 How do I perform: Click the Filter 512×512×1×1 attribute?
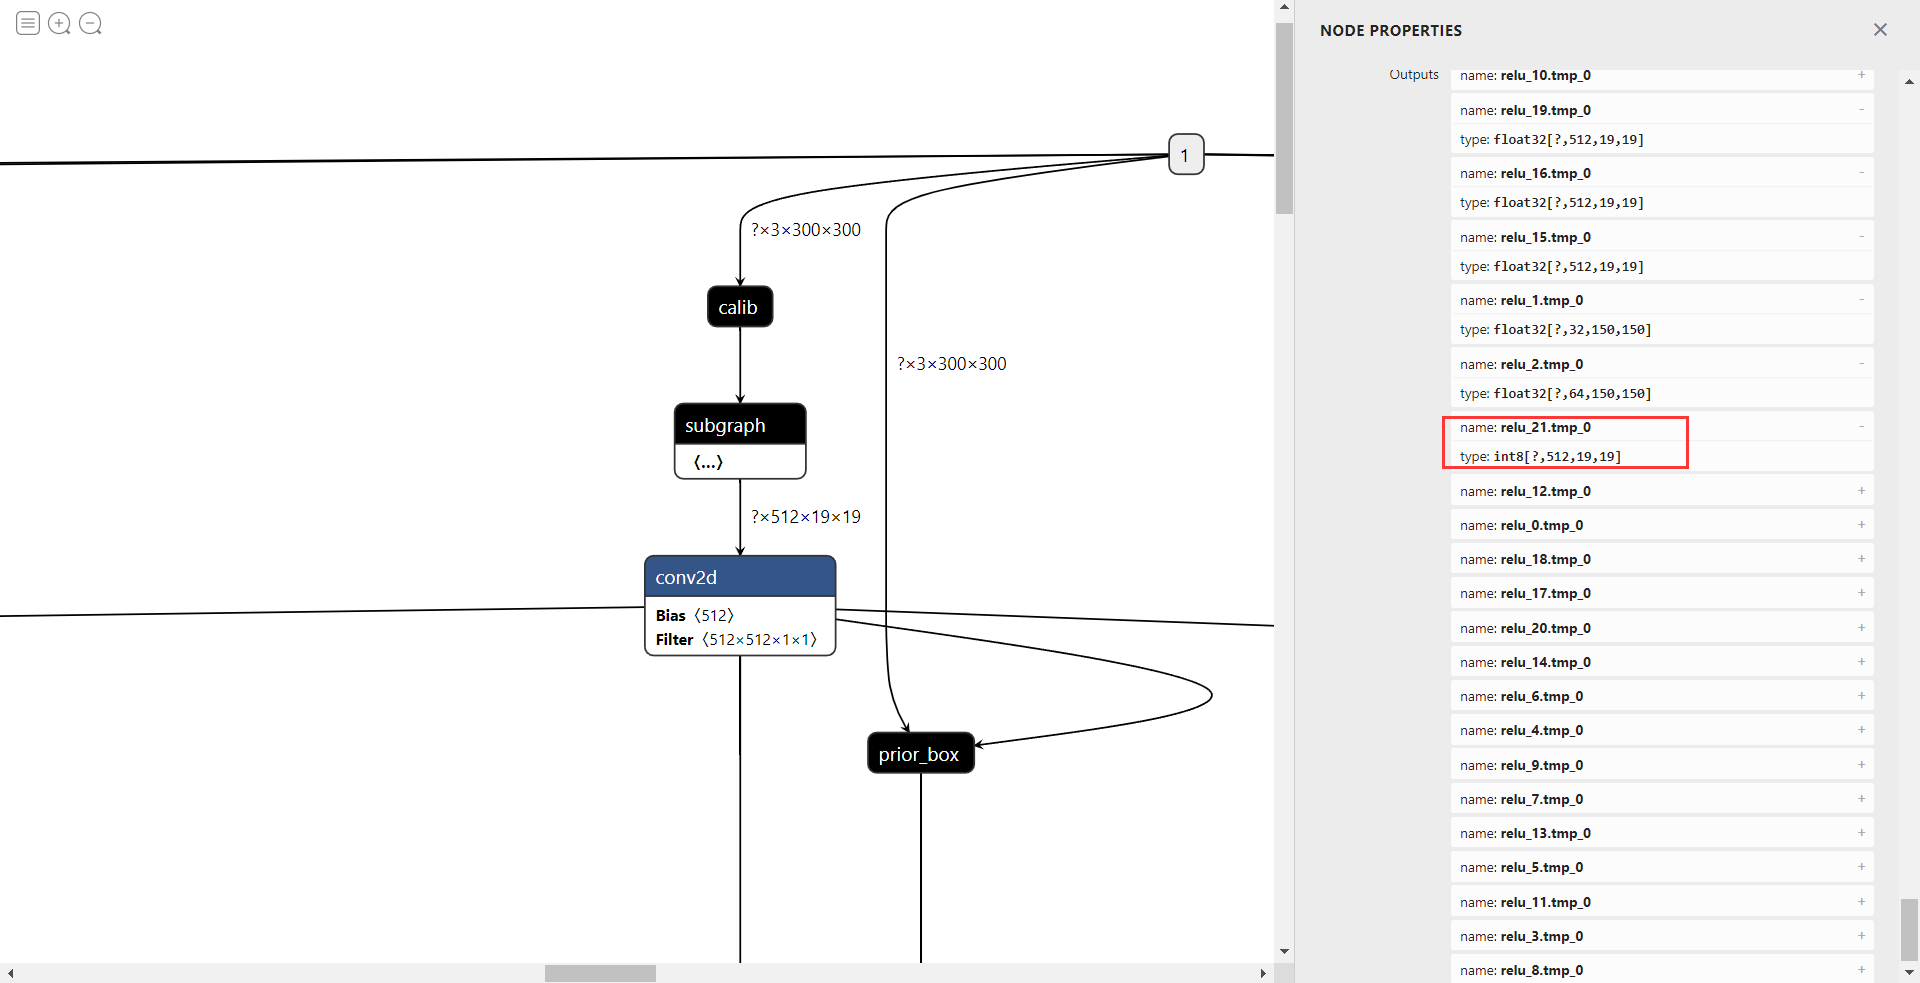tap(736, 640)
